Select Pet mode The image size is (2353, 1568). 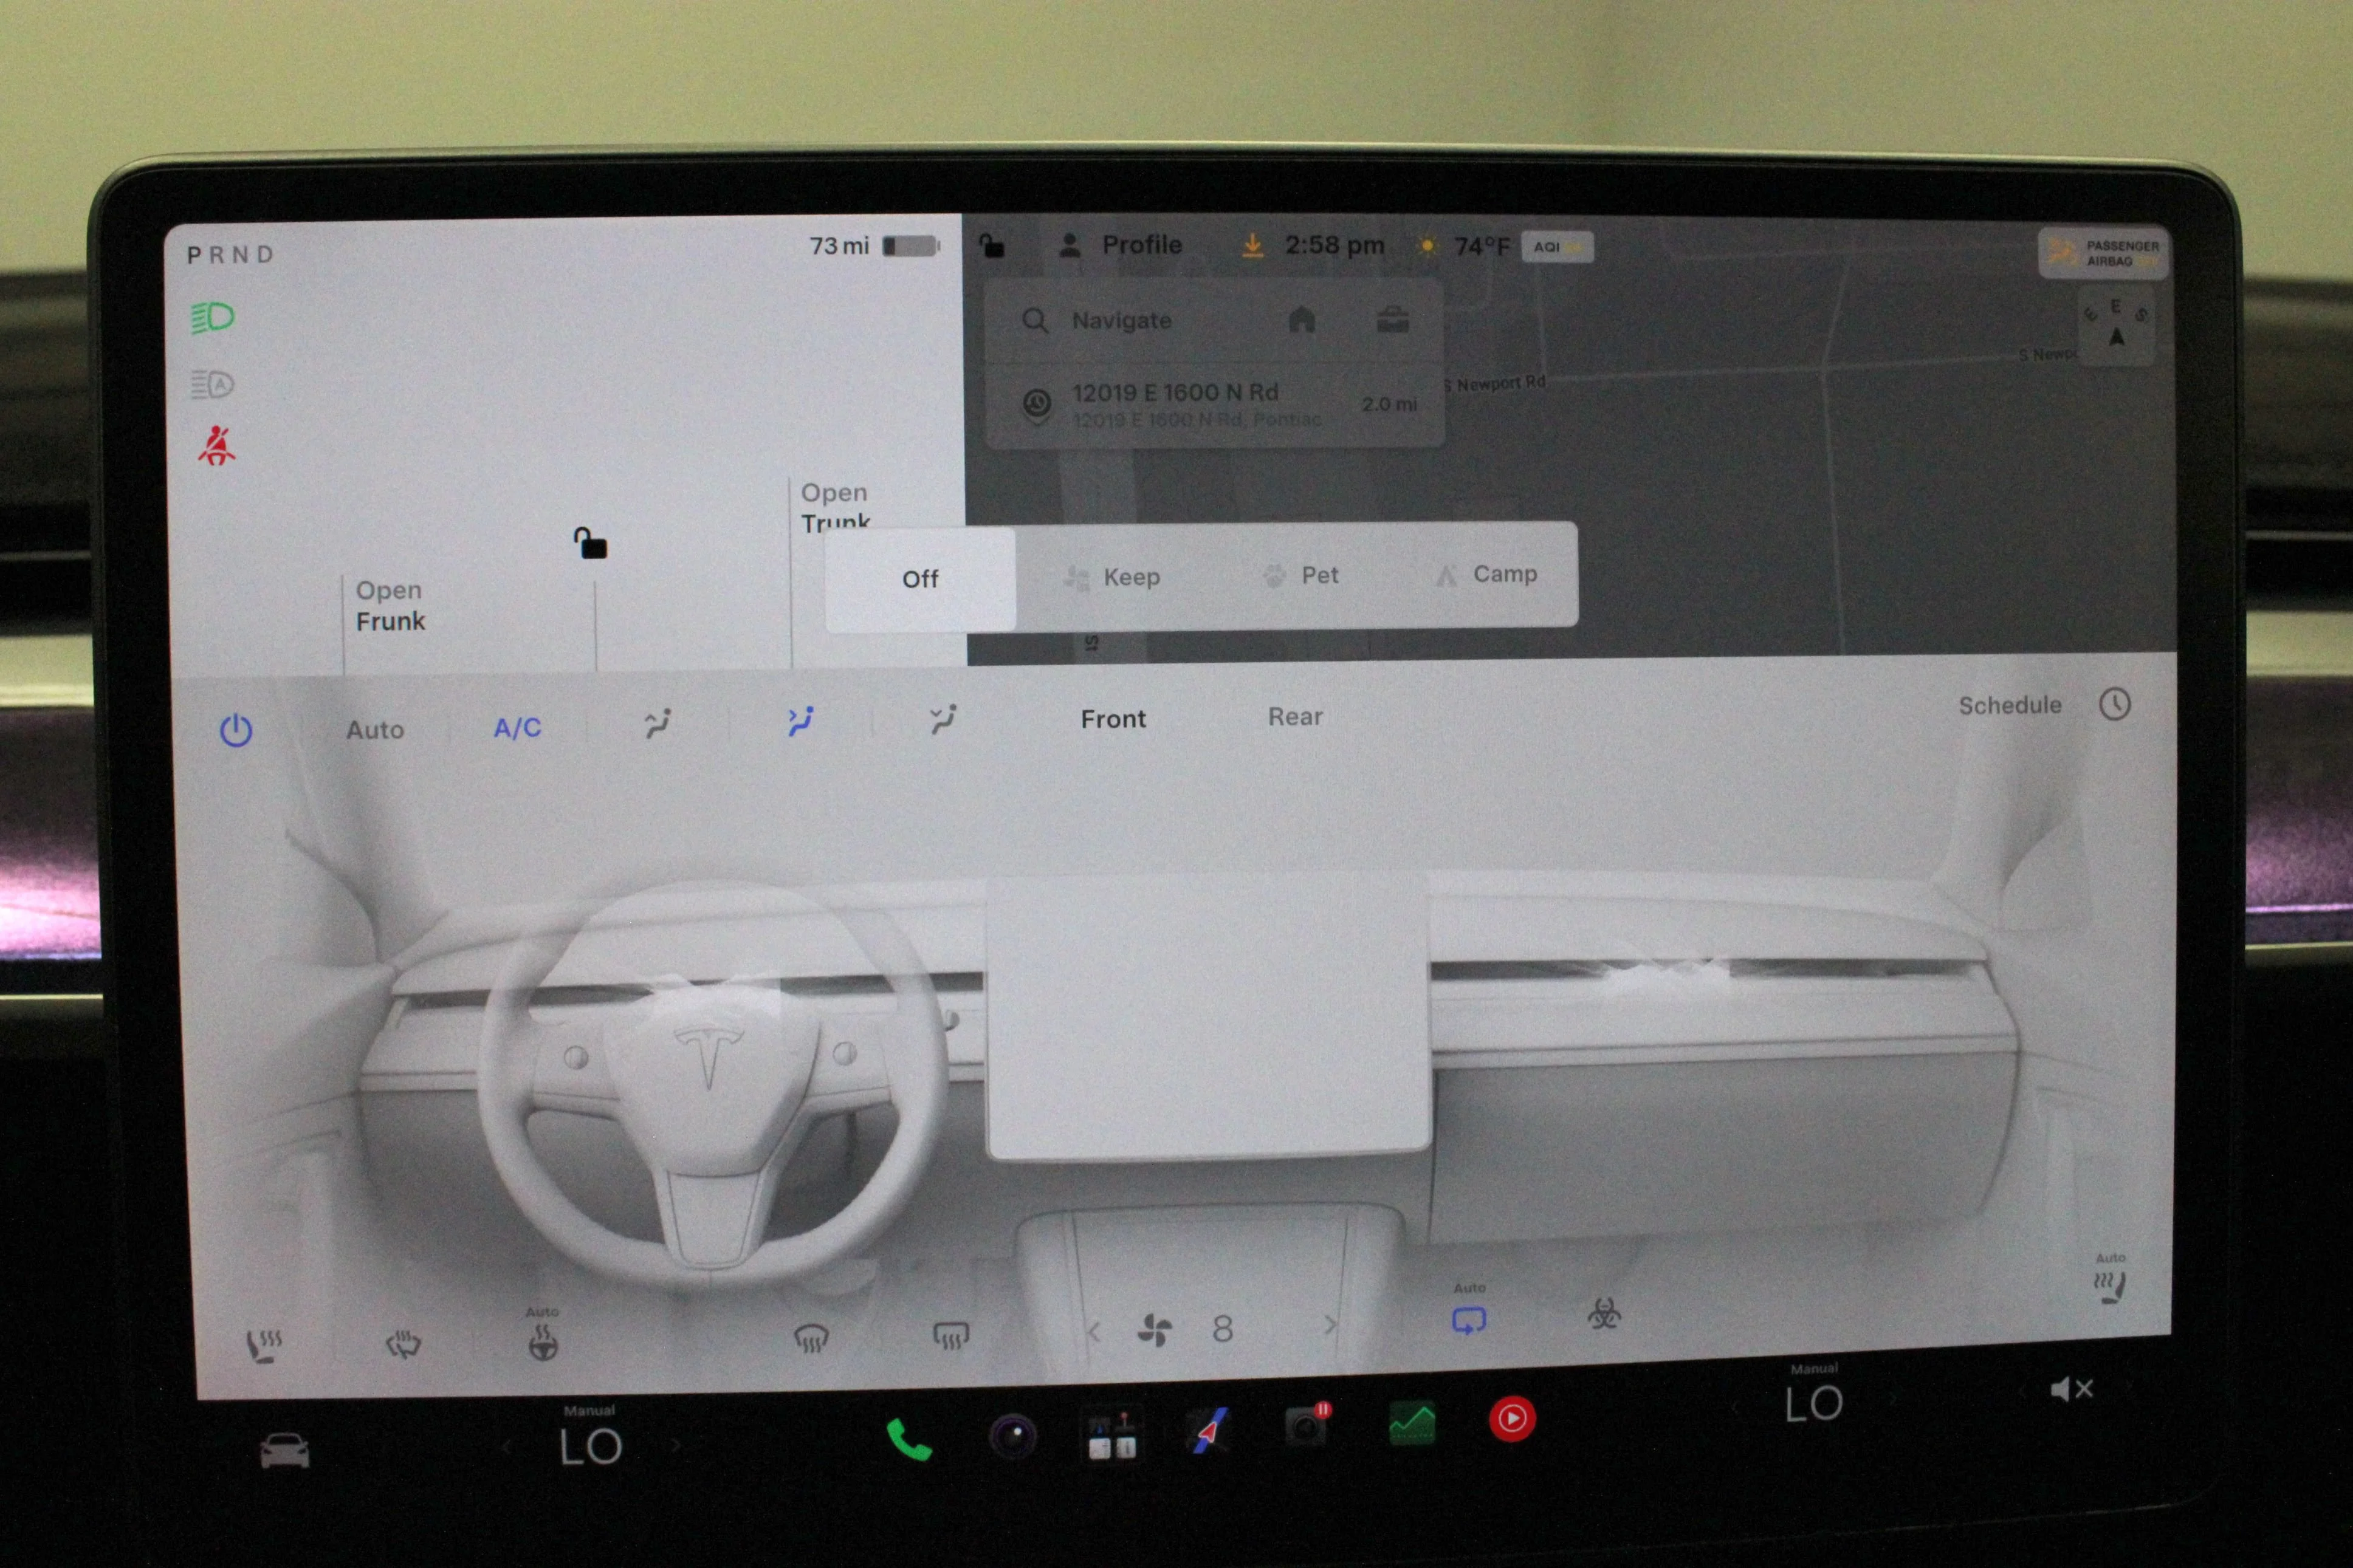pos(1300,575)
